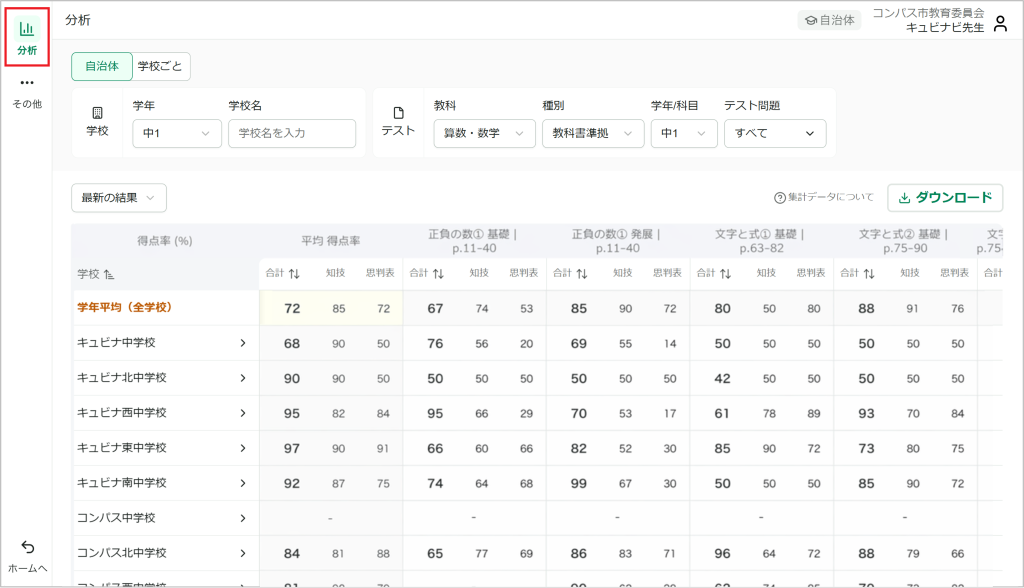Open the 種別 dropdown 教科書準拠
The height and width of the screenshot is (588, 1024).
tap(593, 133)
